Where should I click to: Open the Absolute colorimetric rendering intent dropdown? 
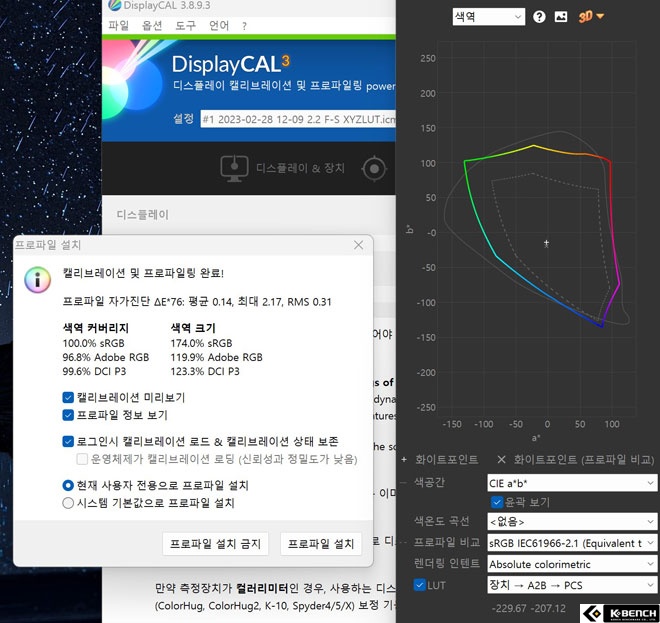[572, 564]
